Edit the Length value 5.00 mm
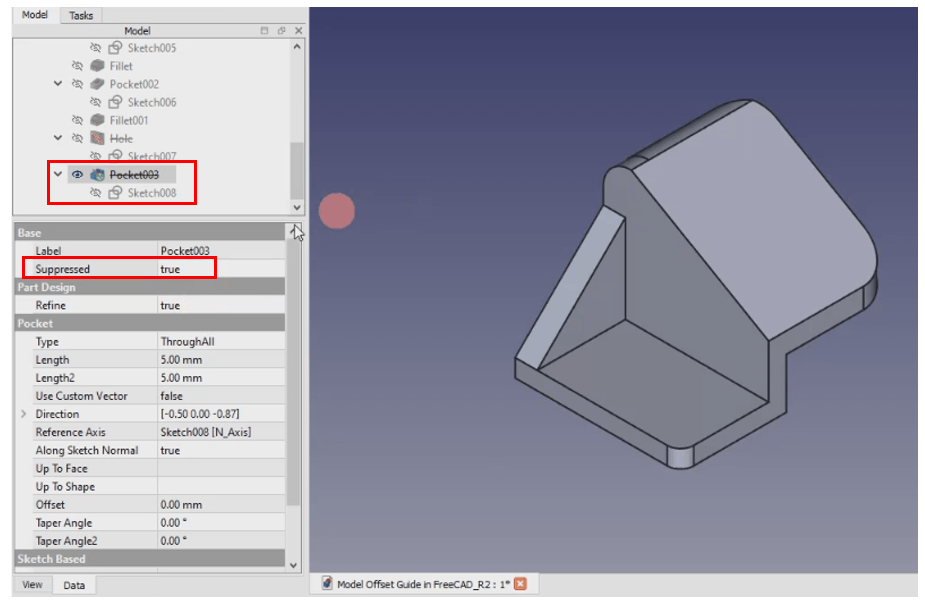 [x=221, y=360]
